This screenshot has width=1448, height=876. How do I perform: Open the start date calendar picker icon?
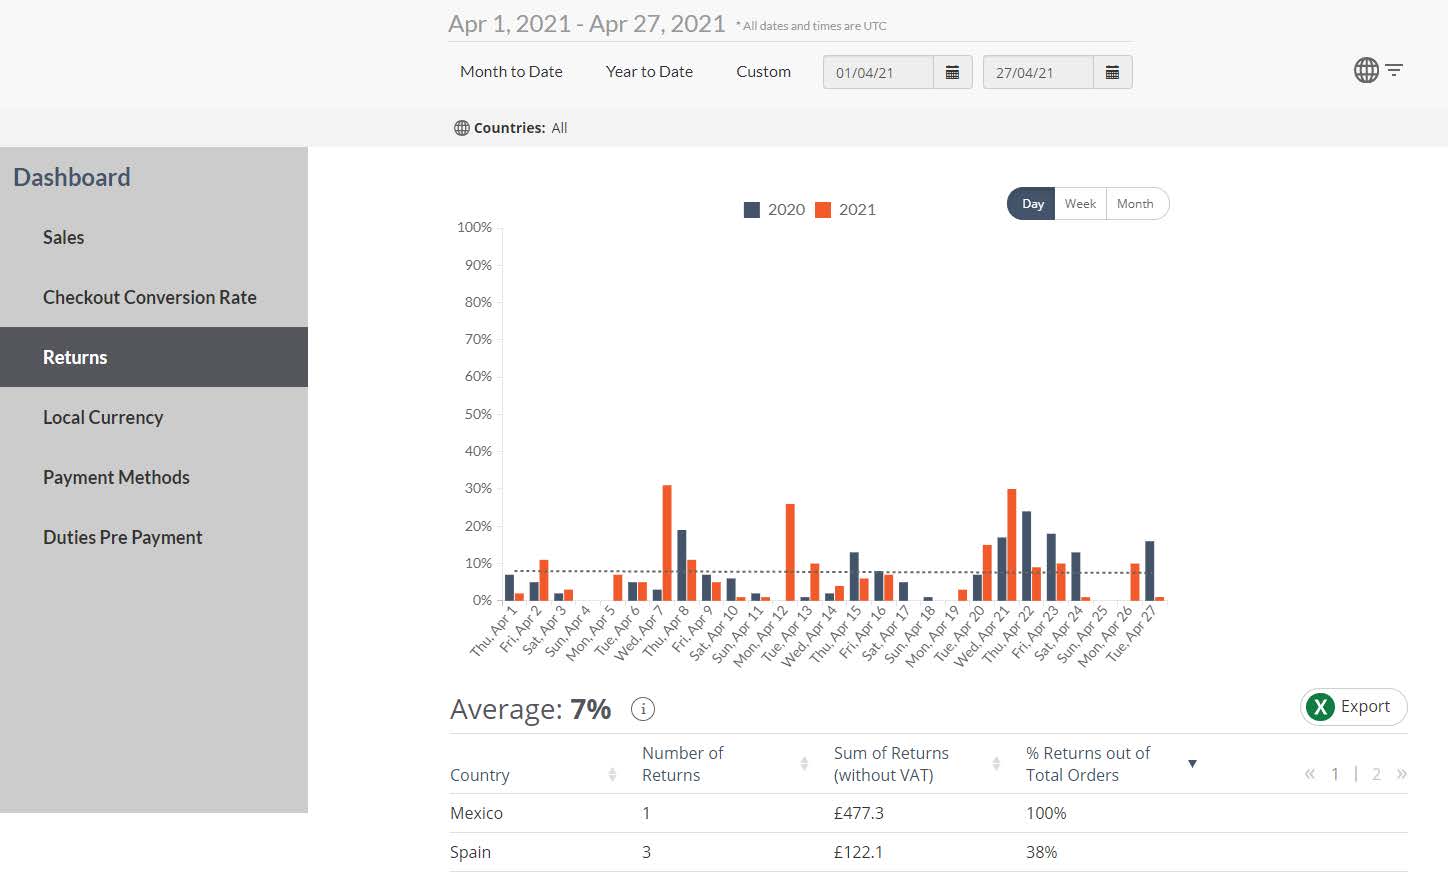click(952, 72)
